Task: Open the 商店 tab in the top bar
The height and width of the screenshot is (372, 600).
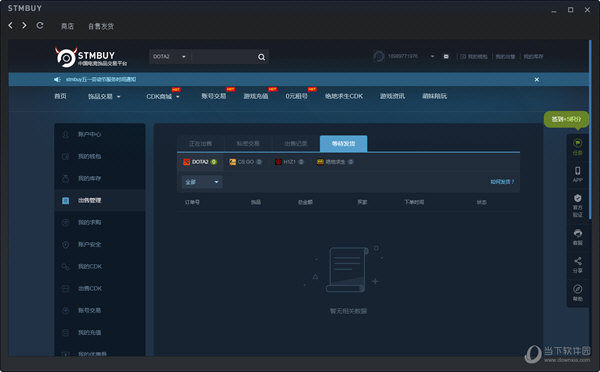Action: coord(67,26)
